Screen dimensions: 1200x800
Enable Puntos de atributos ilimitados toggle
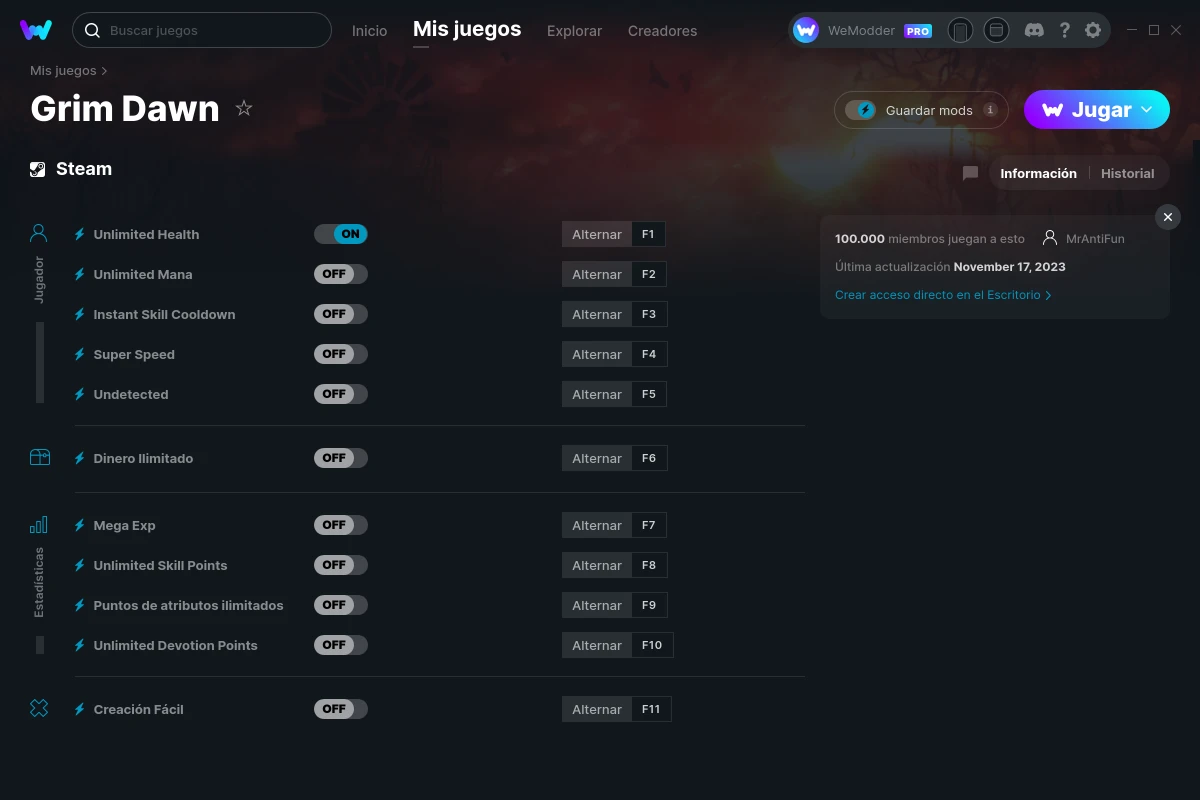click(341, 605)
